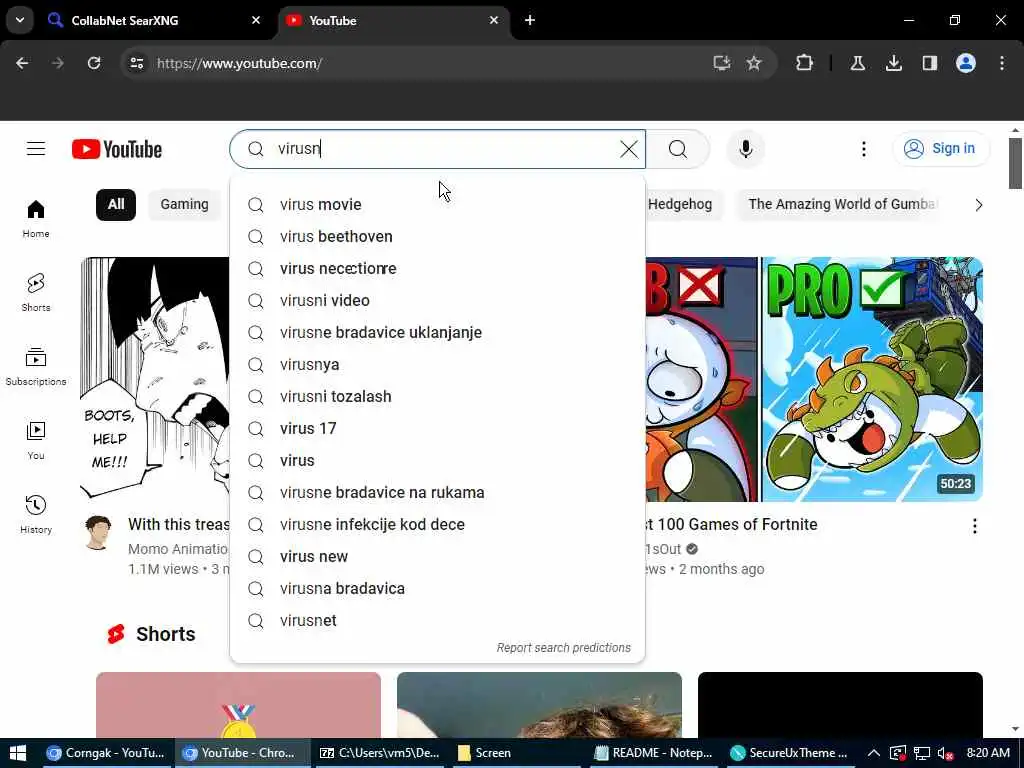This screenshot has width=1024, height=768.
Task: Open Fortnite video's three-dot options
Action: click(x=974, y=526)
